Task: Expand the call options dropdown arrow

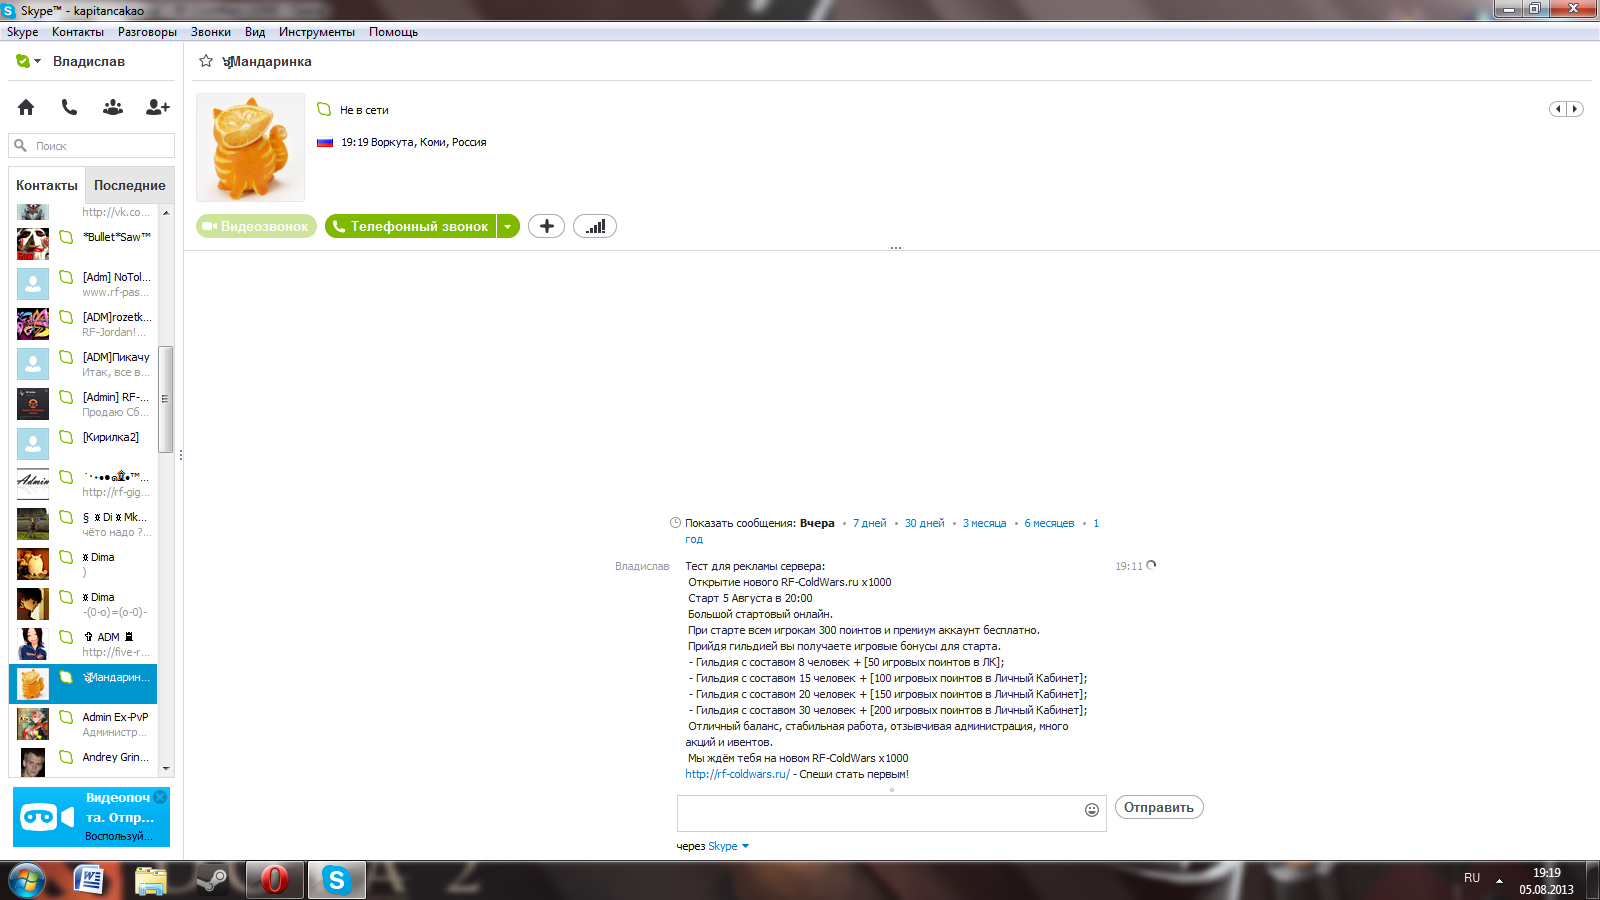Action: (x=508, y=226)
